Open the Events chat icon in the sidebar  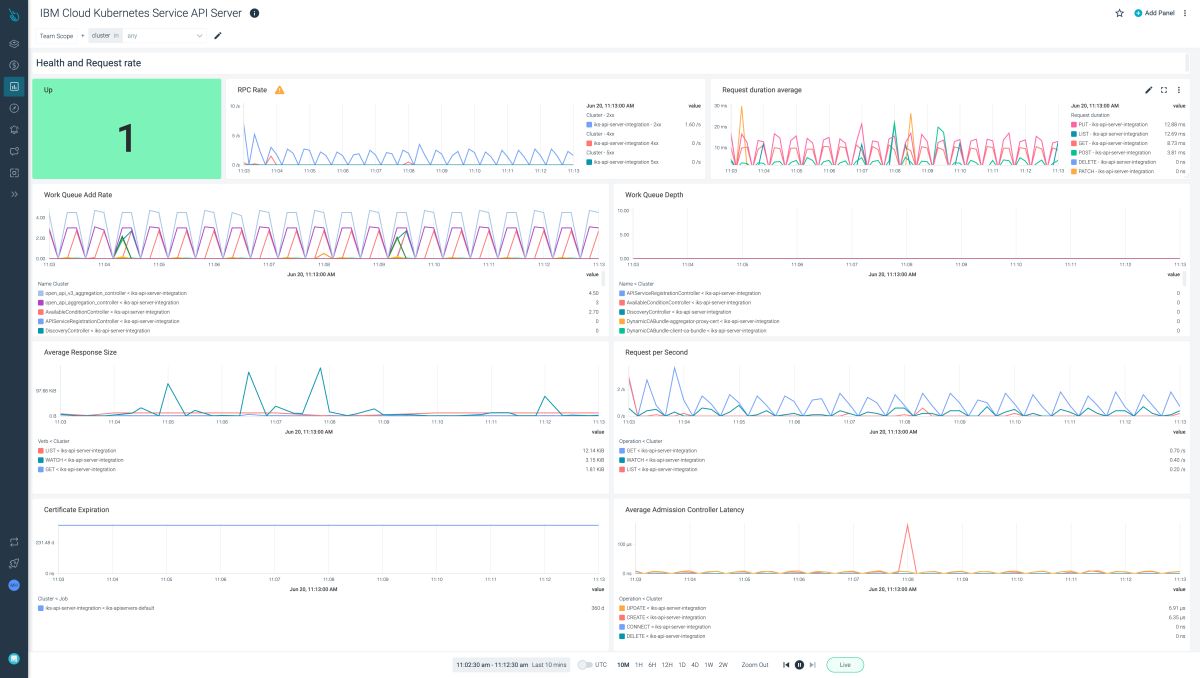point(14,151)
